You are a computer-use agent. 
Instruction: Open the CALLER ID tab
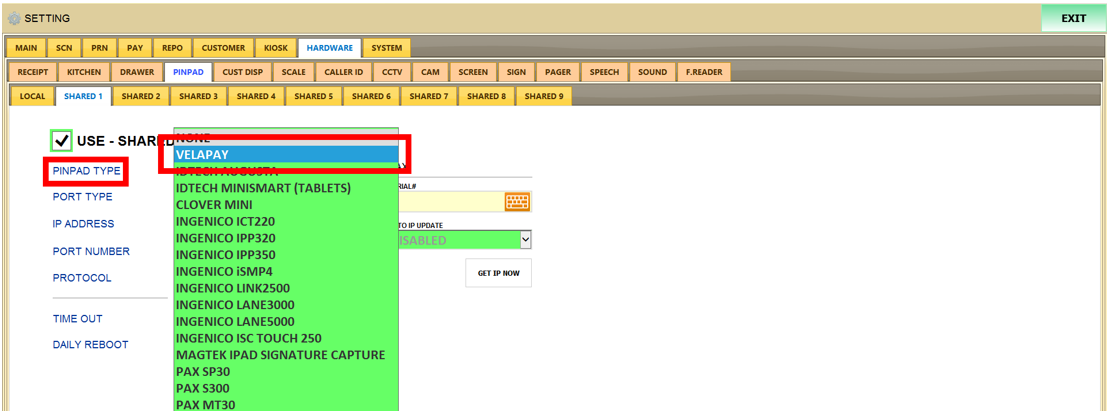(344, 72)
